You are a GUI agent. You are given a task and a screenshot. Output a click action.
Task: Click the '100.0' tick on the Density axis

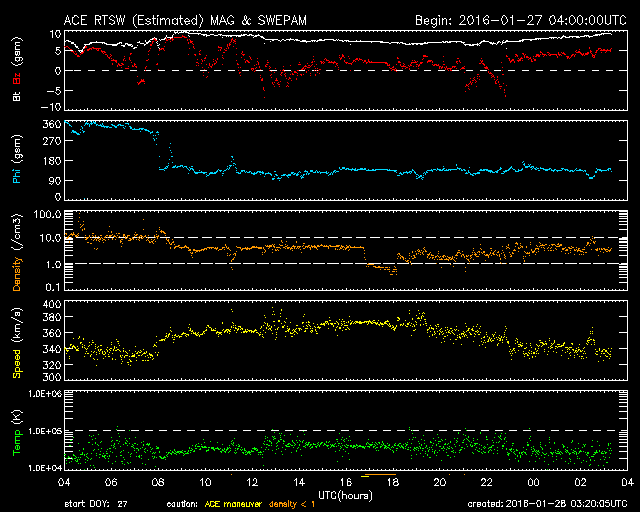(x=47, y=214)
